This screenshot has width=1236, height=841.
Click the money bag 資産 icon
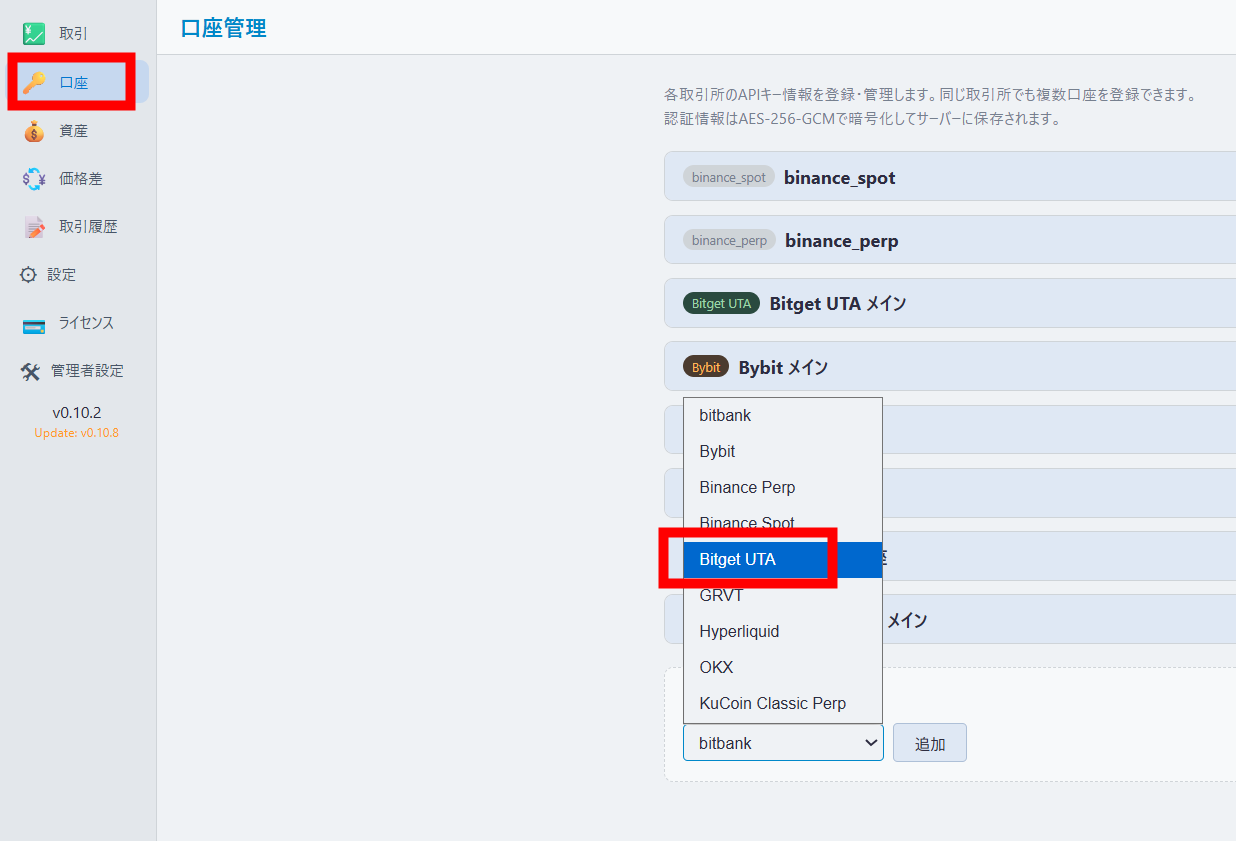click(x=34, y=131)
